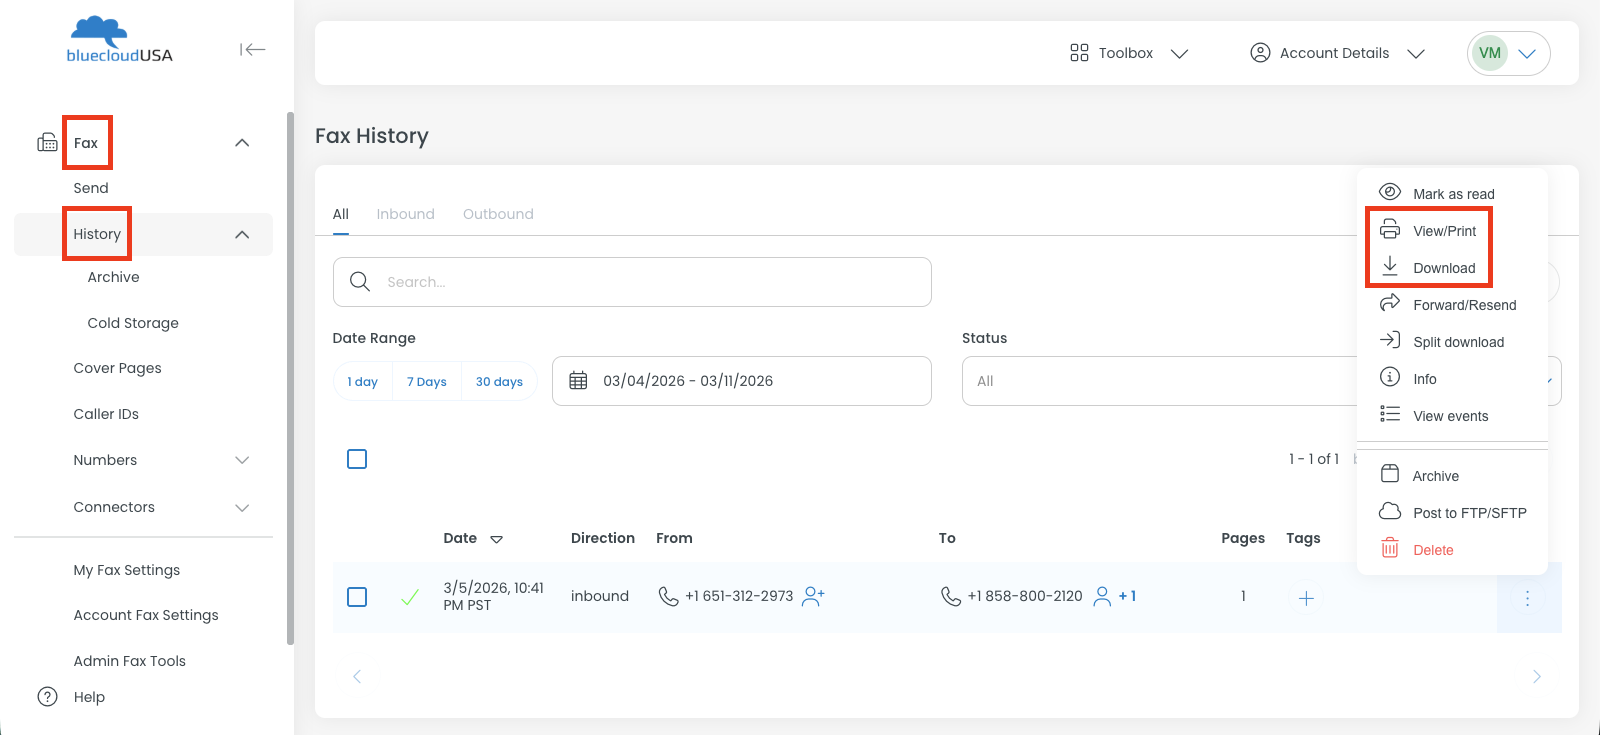Expand the Toolbox dropdown
This screenshot has height=735, width=1600.
1128,53
